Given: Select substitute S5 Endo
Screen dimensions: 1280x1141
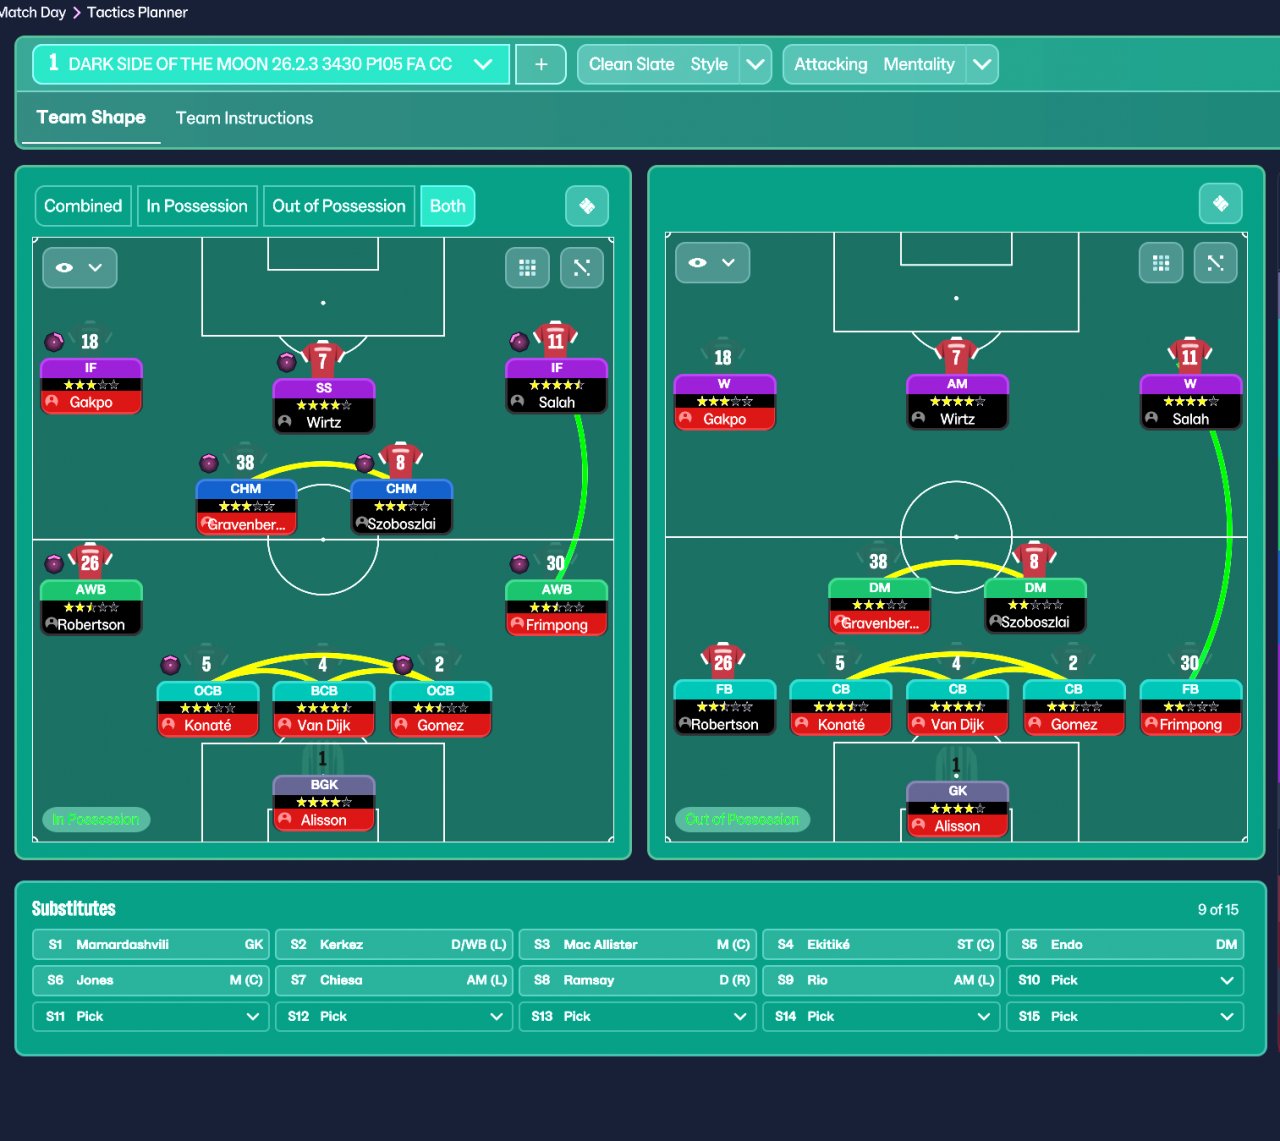Looking at the screenshot, I should (x=1125, y=944).
